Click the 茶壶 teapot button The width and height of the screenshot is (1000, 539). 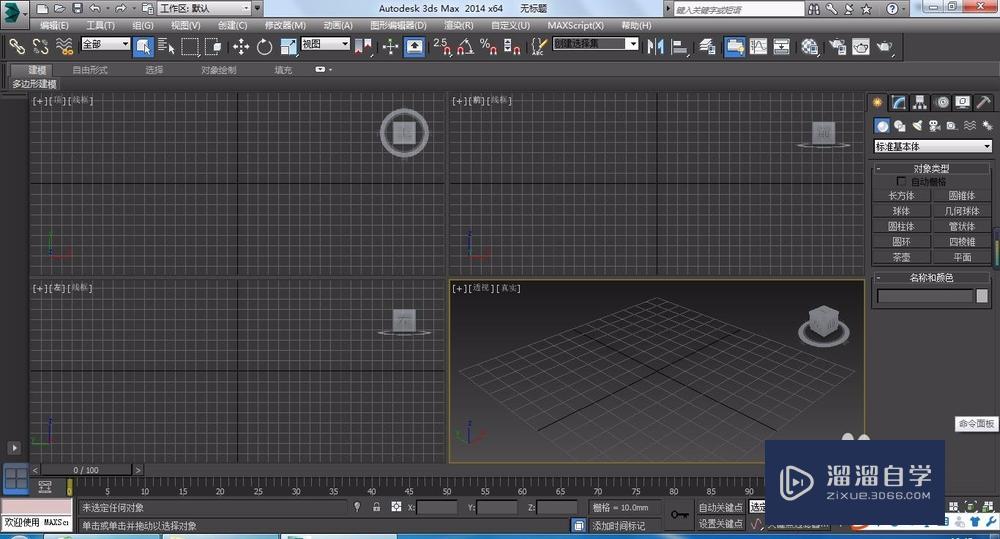901,257
